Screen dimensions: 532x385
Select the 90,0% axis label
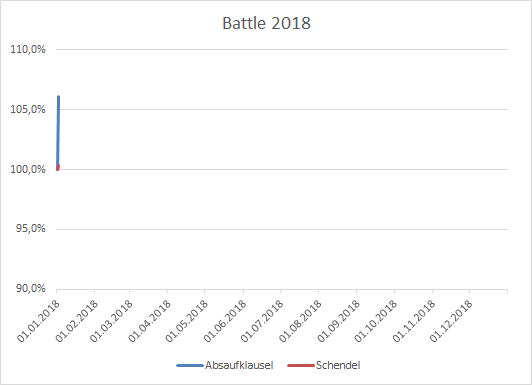(31, 289)
